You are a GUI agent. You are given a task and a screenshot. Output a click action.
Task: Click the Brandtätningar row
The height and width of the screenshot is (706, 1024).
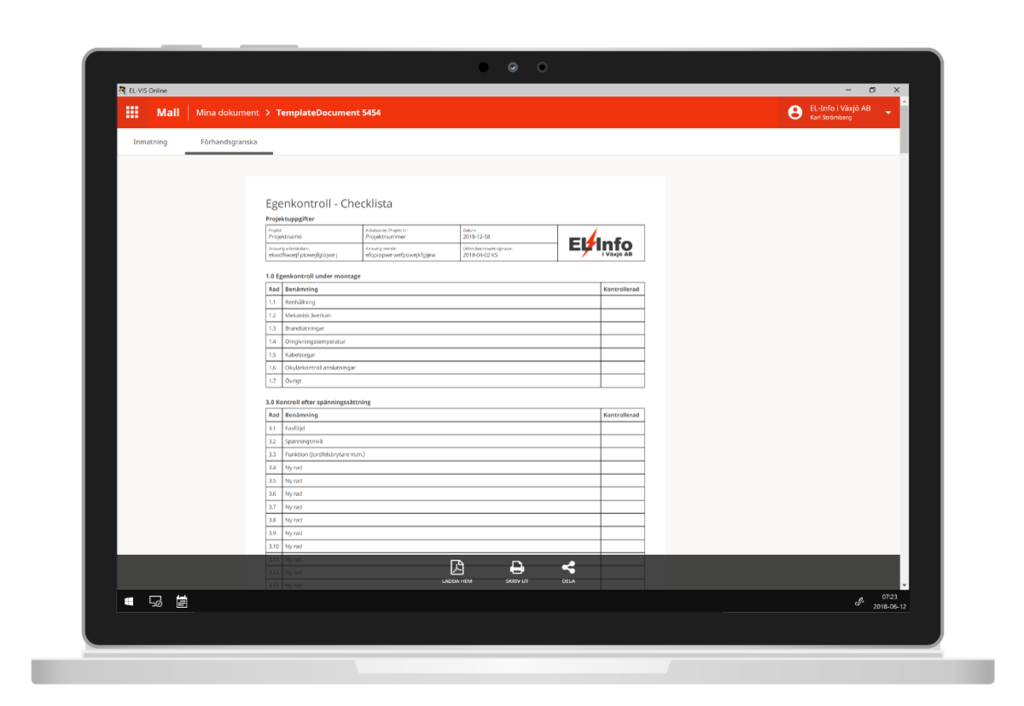(x=455, y=329)
